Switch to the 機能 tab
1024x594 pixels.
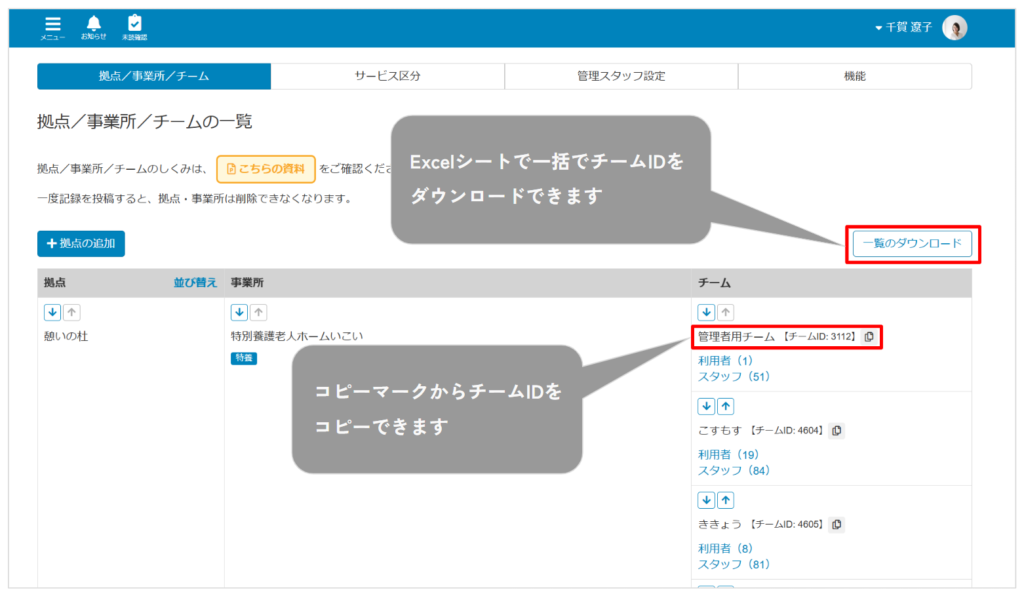pyautogui.click(x=854, y=74)
